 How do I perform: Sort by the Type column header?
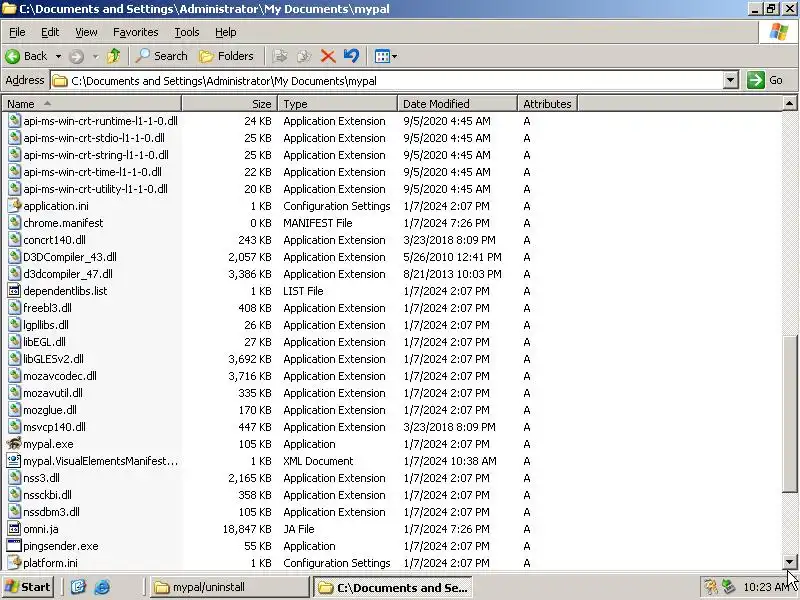click(337, 104)
